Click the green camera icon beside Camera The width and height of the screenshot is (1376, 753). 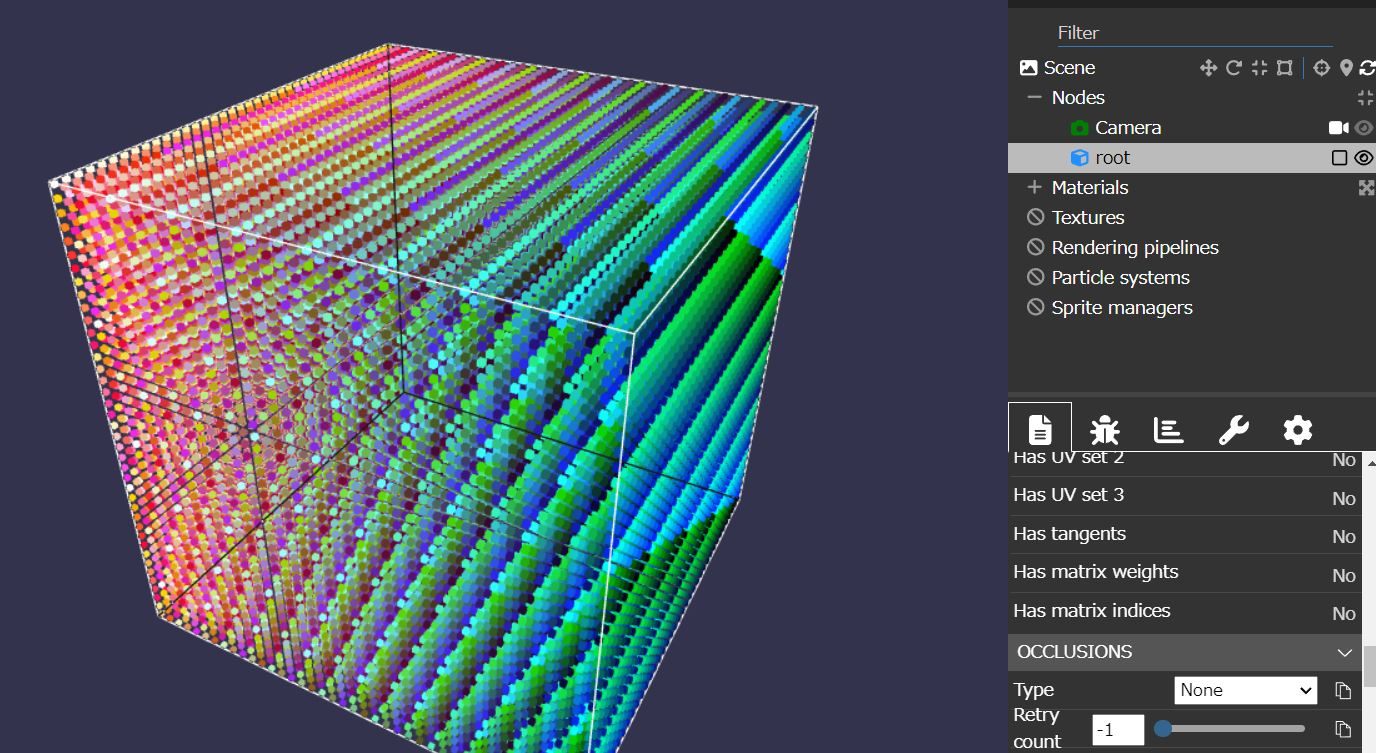(x=1079, y=128)
